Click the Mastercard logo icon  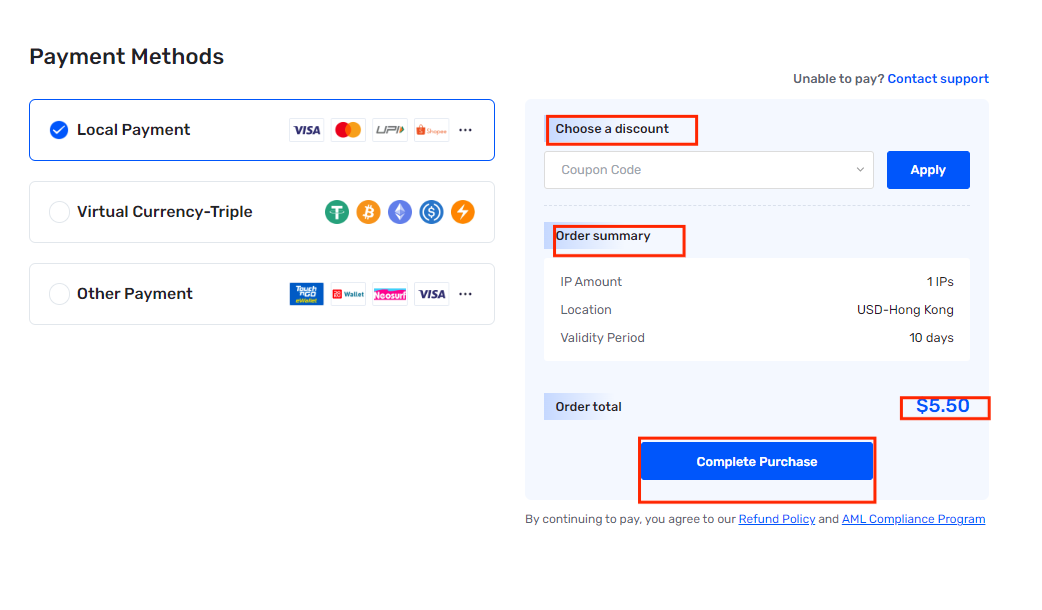click(x=348, y=130)
